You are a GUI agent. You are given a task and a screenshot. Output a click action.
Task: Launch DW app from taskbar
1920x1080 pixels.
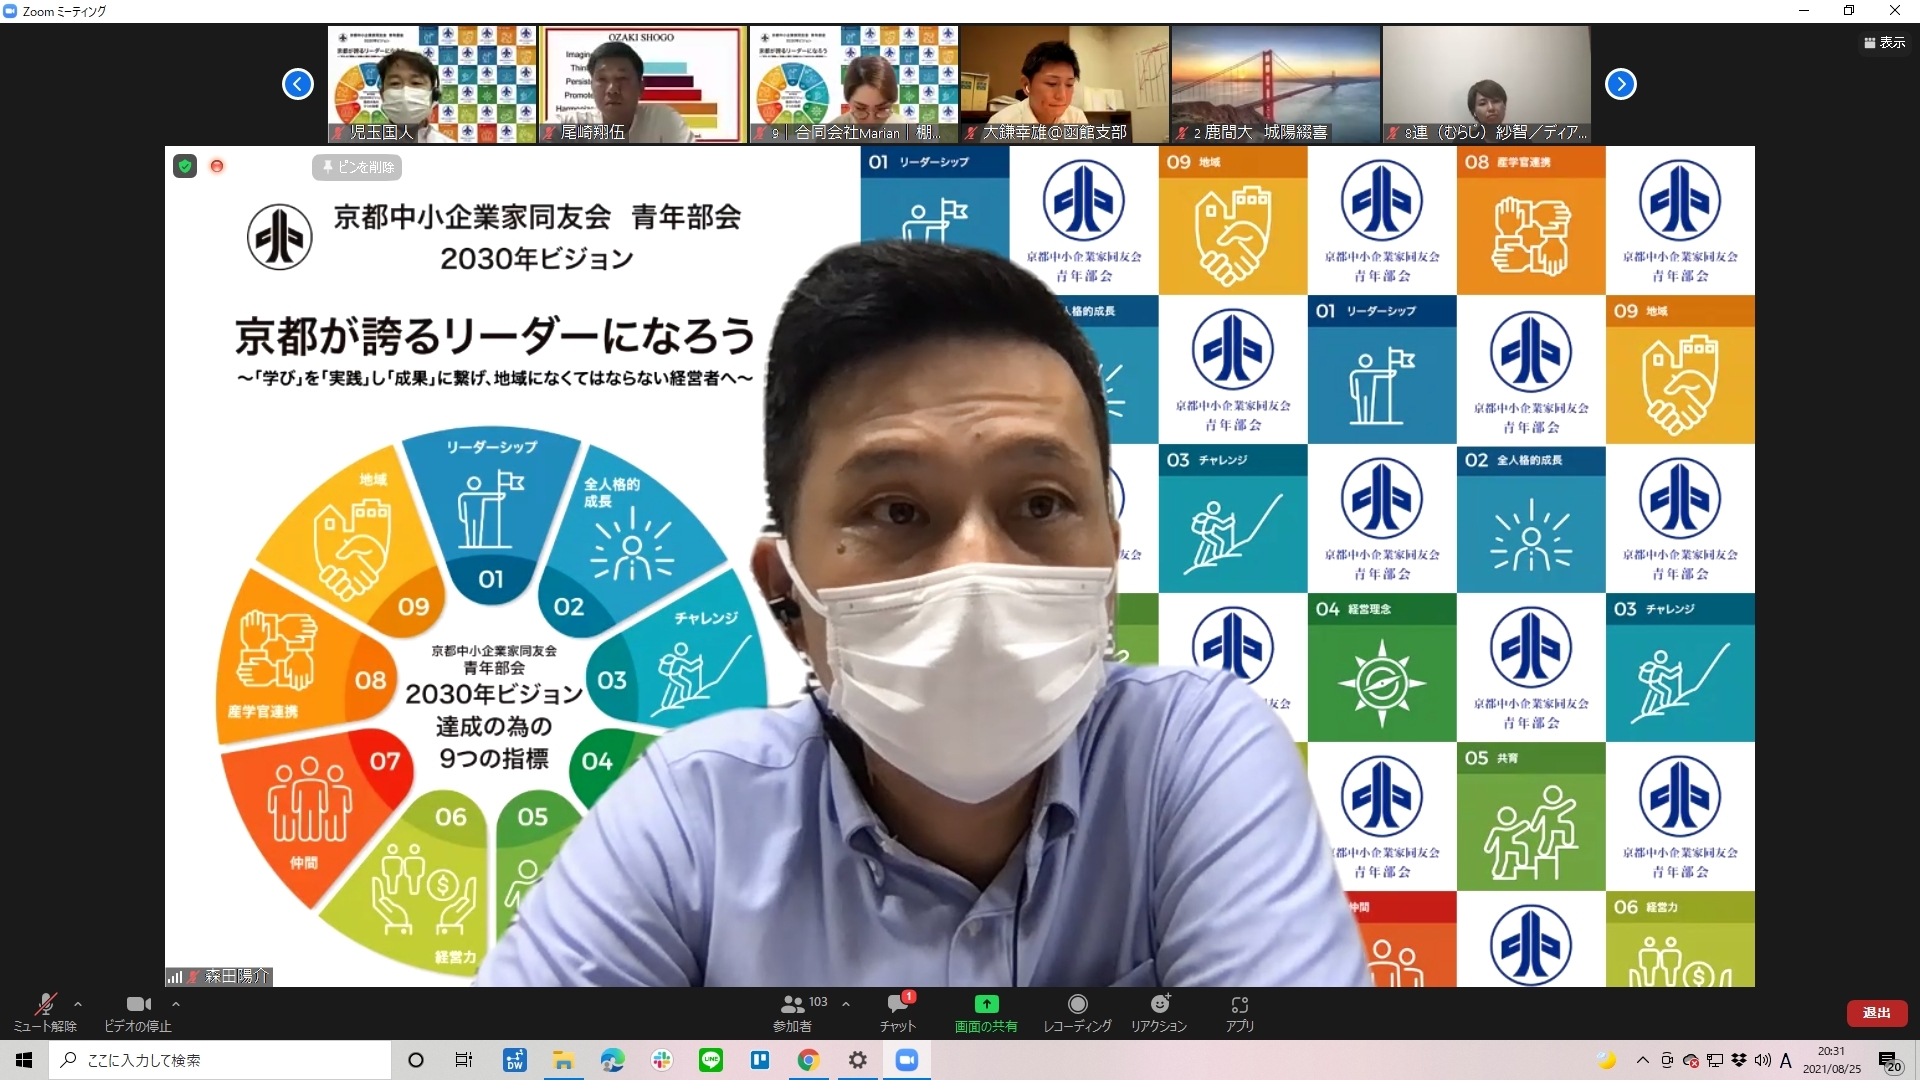(x=515, y=1060)
